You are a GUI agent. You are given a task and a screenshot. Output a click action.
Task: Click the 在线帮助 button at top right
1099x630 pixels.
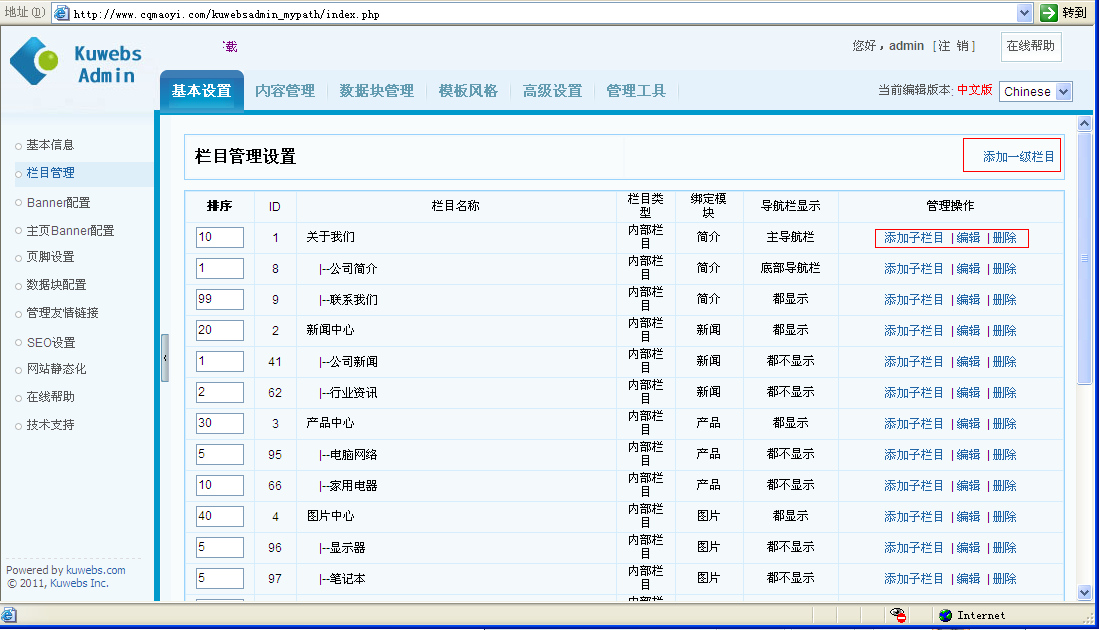coord(1030,46)
